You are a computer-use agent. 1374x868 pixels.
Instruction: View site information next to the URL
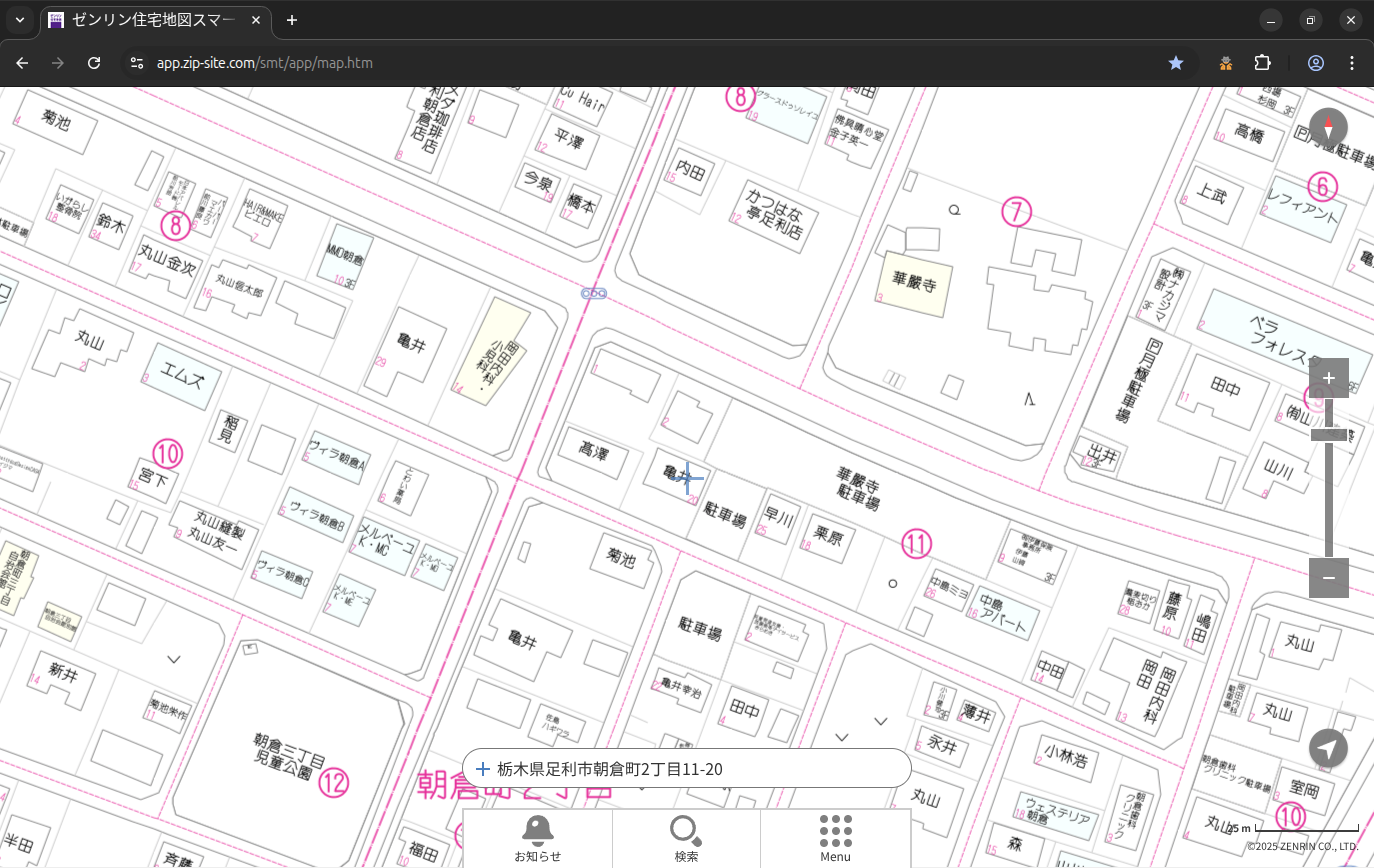tap(136, 63)
